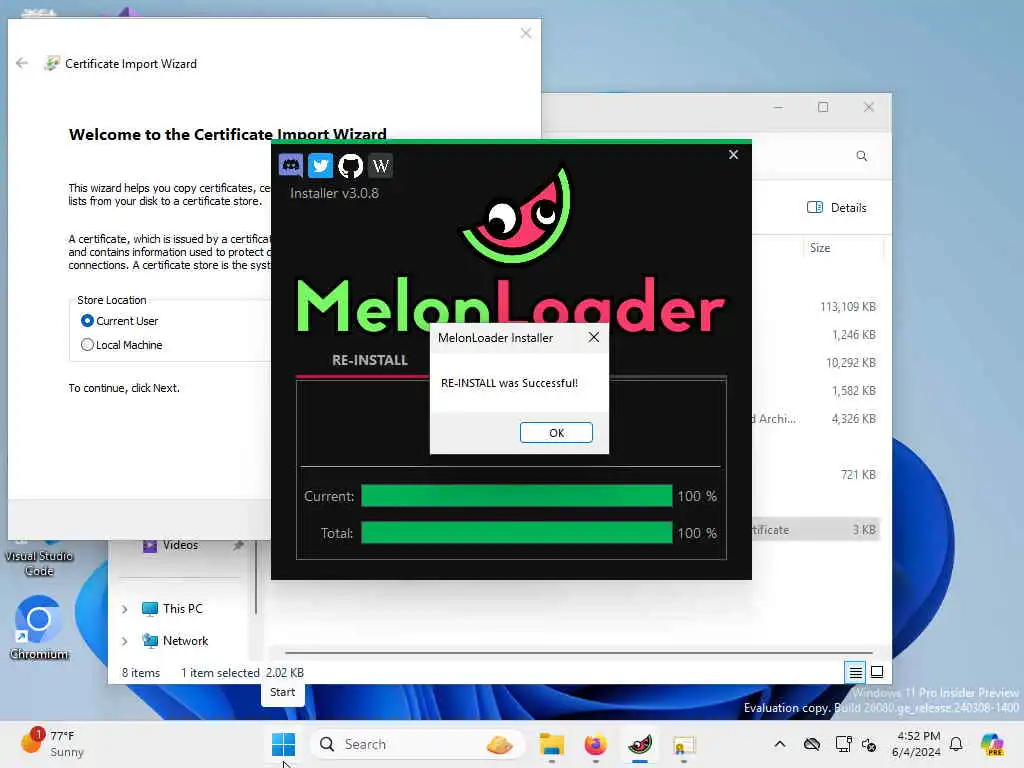Open Network in navigation pane
The width and height of the screenshot is (1024, 768).
pos(185,641)
